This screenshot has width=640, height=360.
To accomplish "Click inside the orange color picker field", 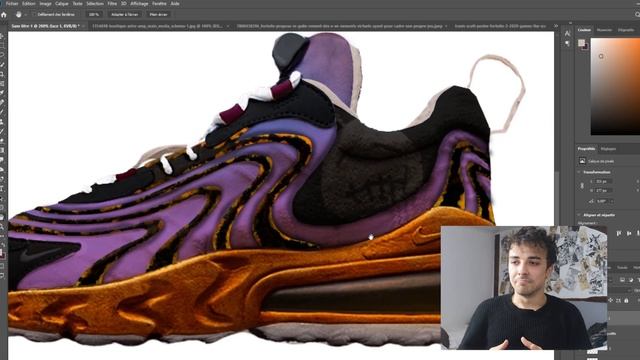I will 616,86.
